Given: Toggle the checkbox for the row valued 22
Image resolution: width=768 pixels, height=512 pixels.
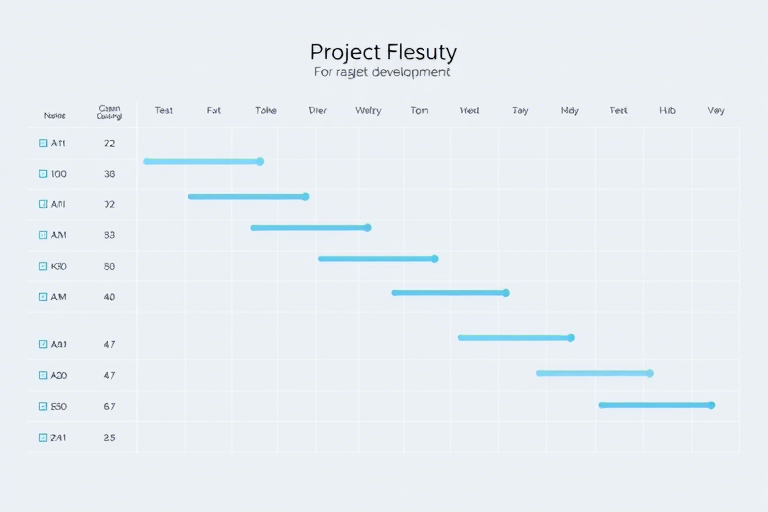Looking at the screenshot, I should pyautogui.click(x=43, y=143).
